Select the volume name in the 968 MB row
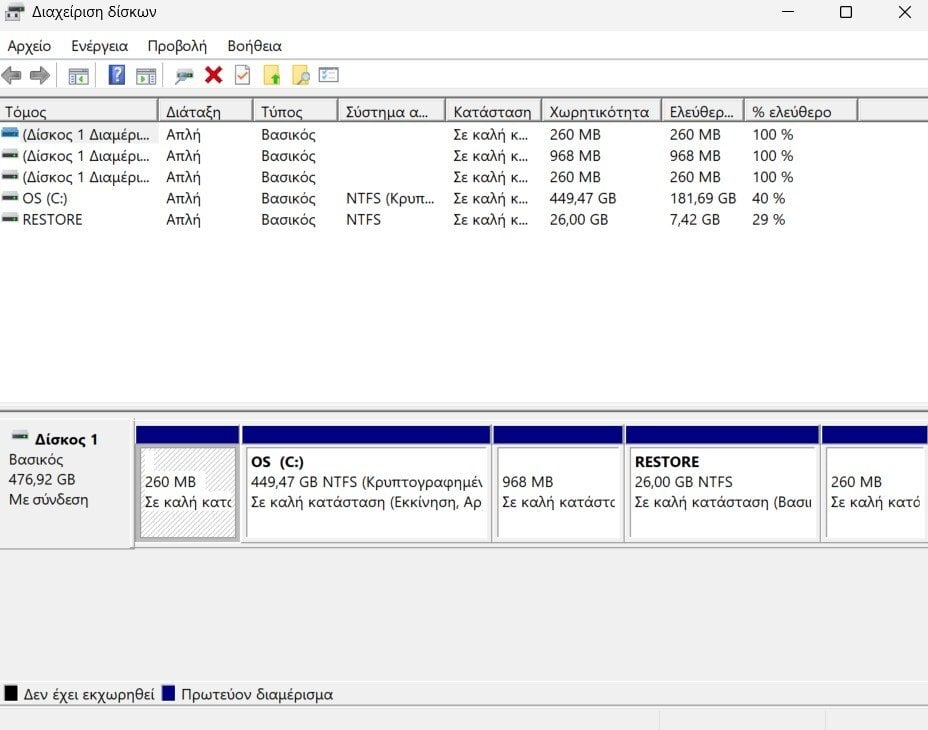 86,156
